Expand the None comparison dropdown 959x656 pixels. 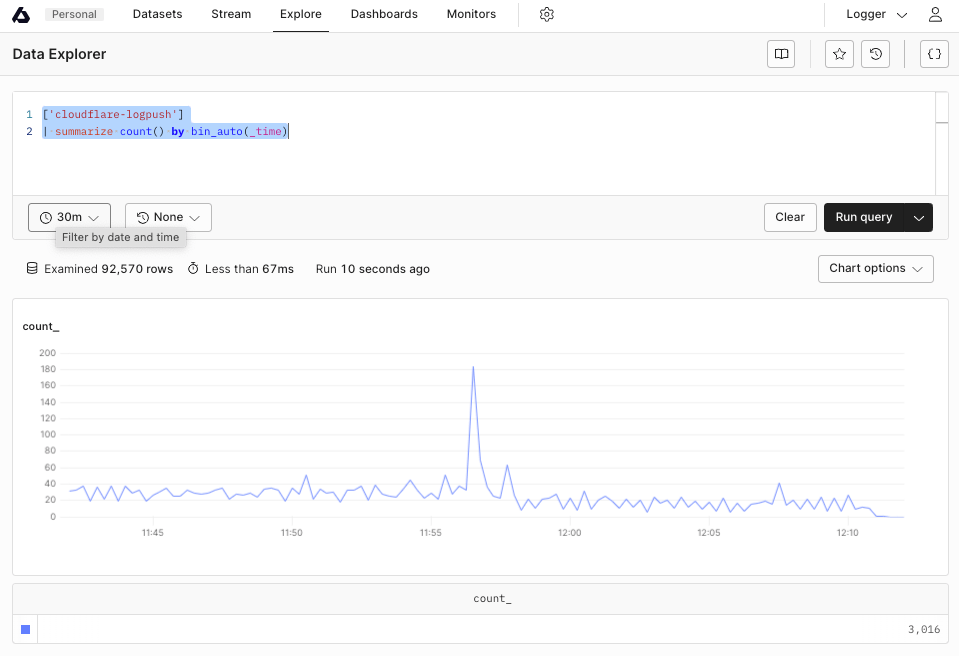[168, 217]
